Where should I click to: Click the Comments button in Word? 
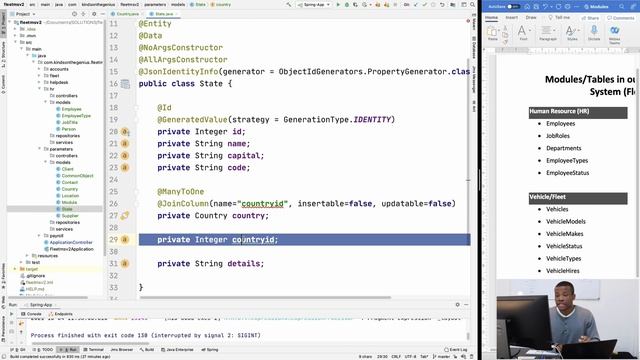[621, 18]
